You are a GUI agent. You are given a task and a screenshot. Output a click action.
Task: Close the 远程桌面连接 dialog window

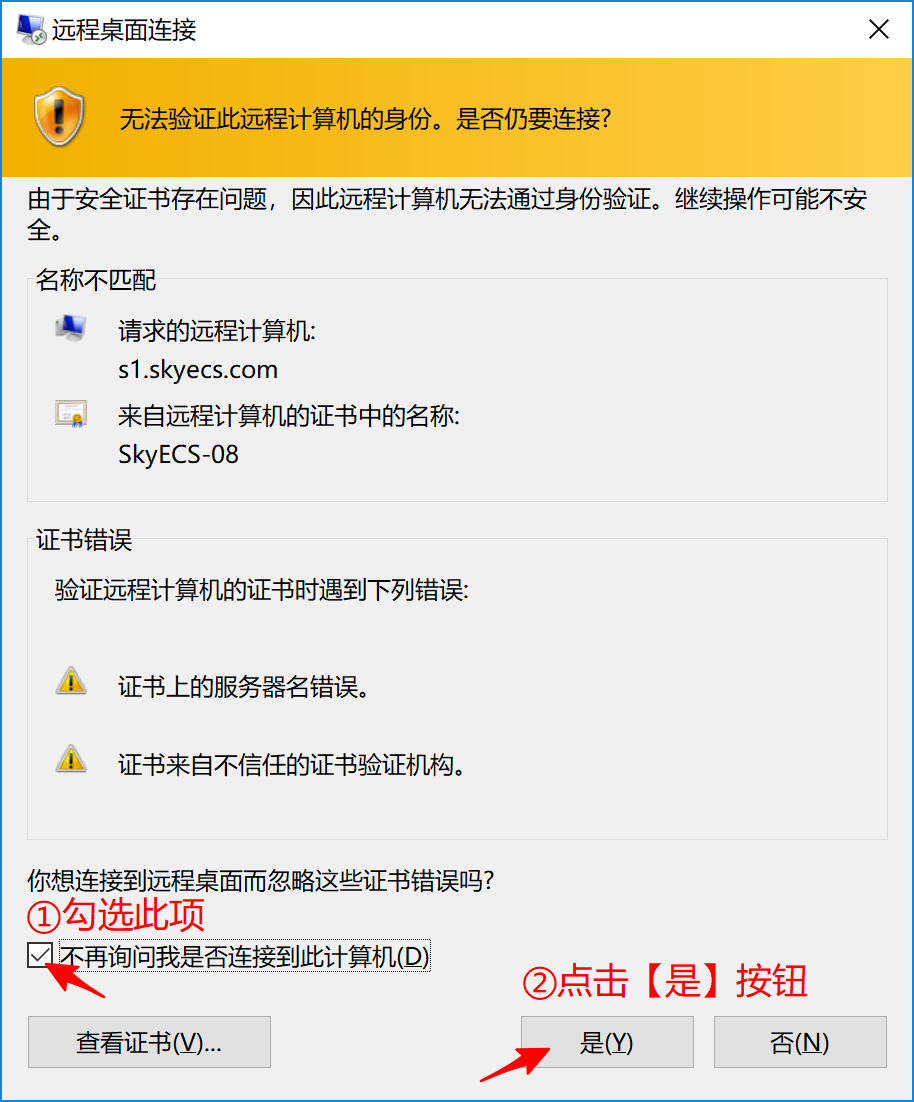click(879, 30)
